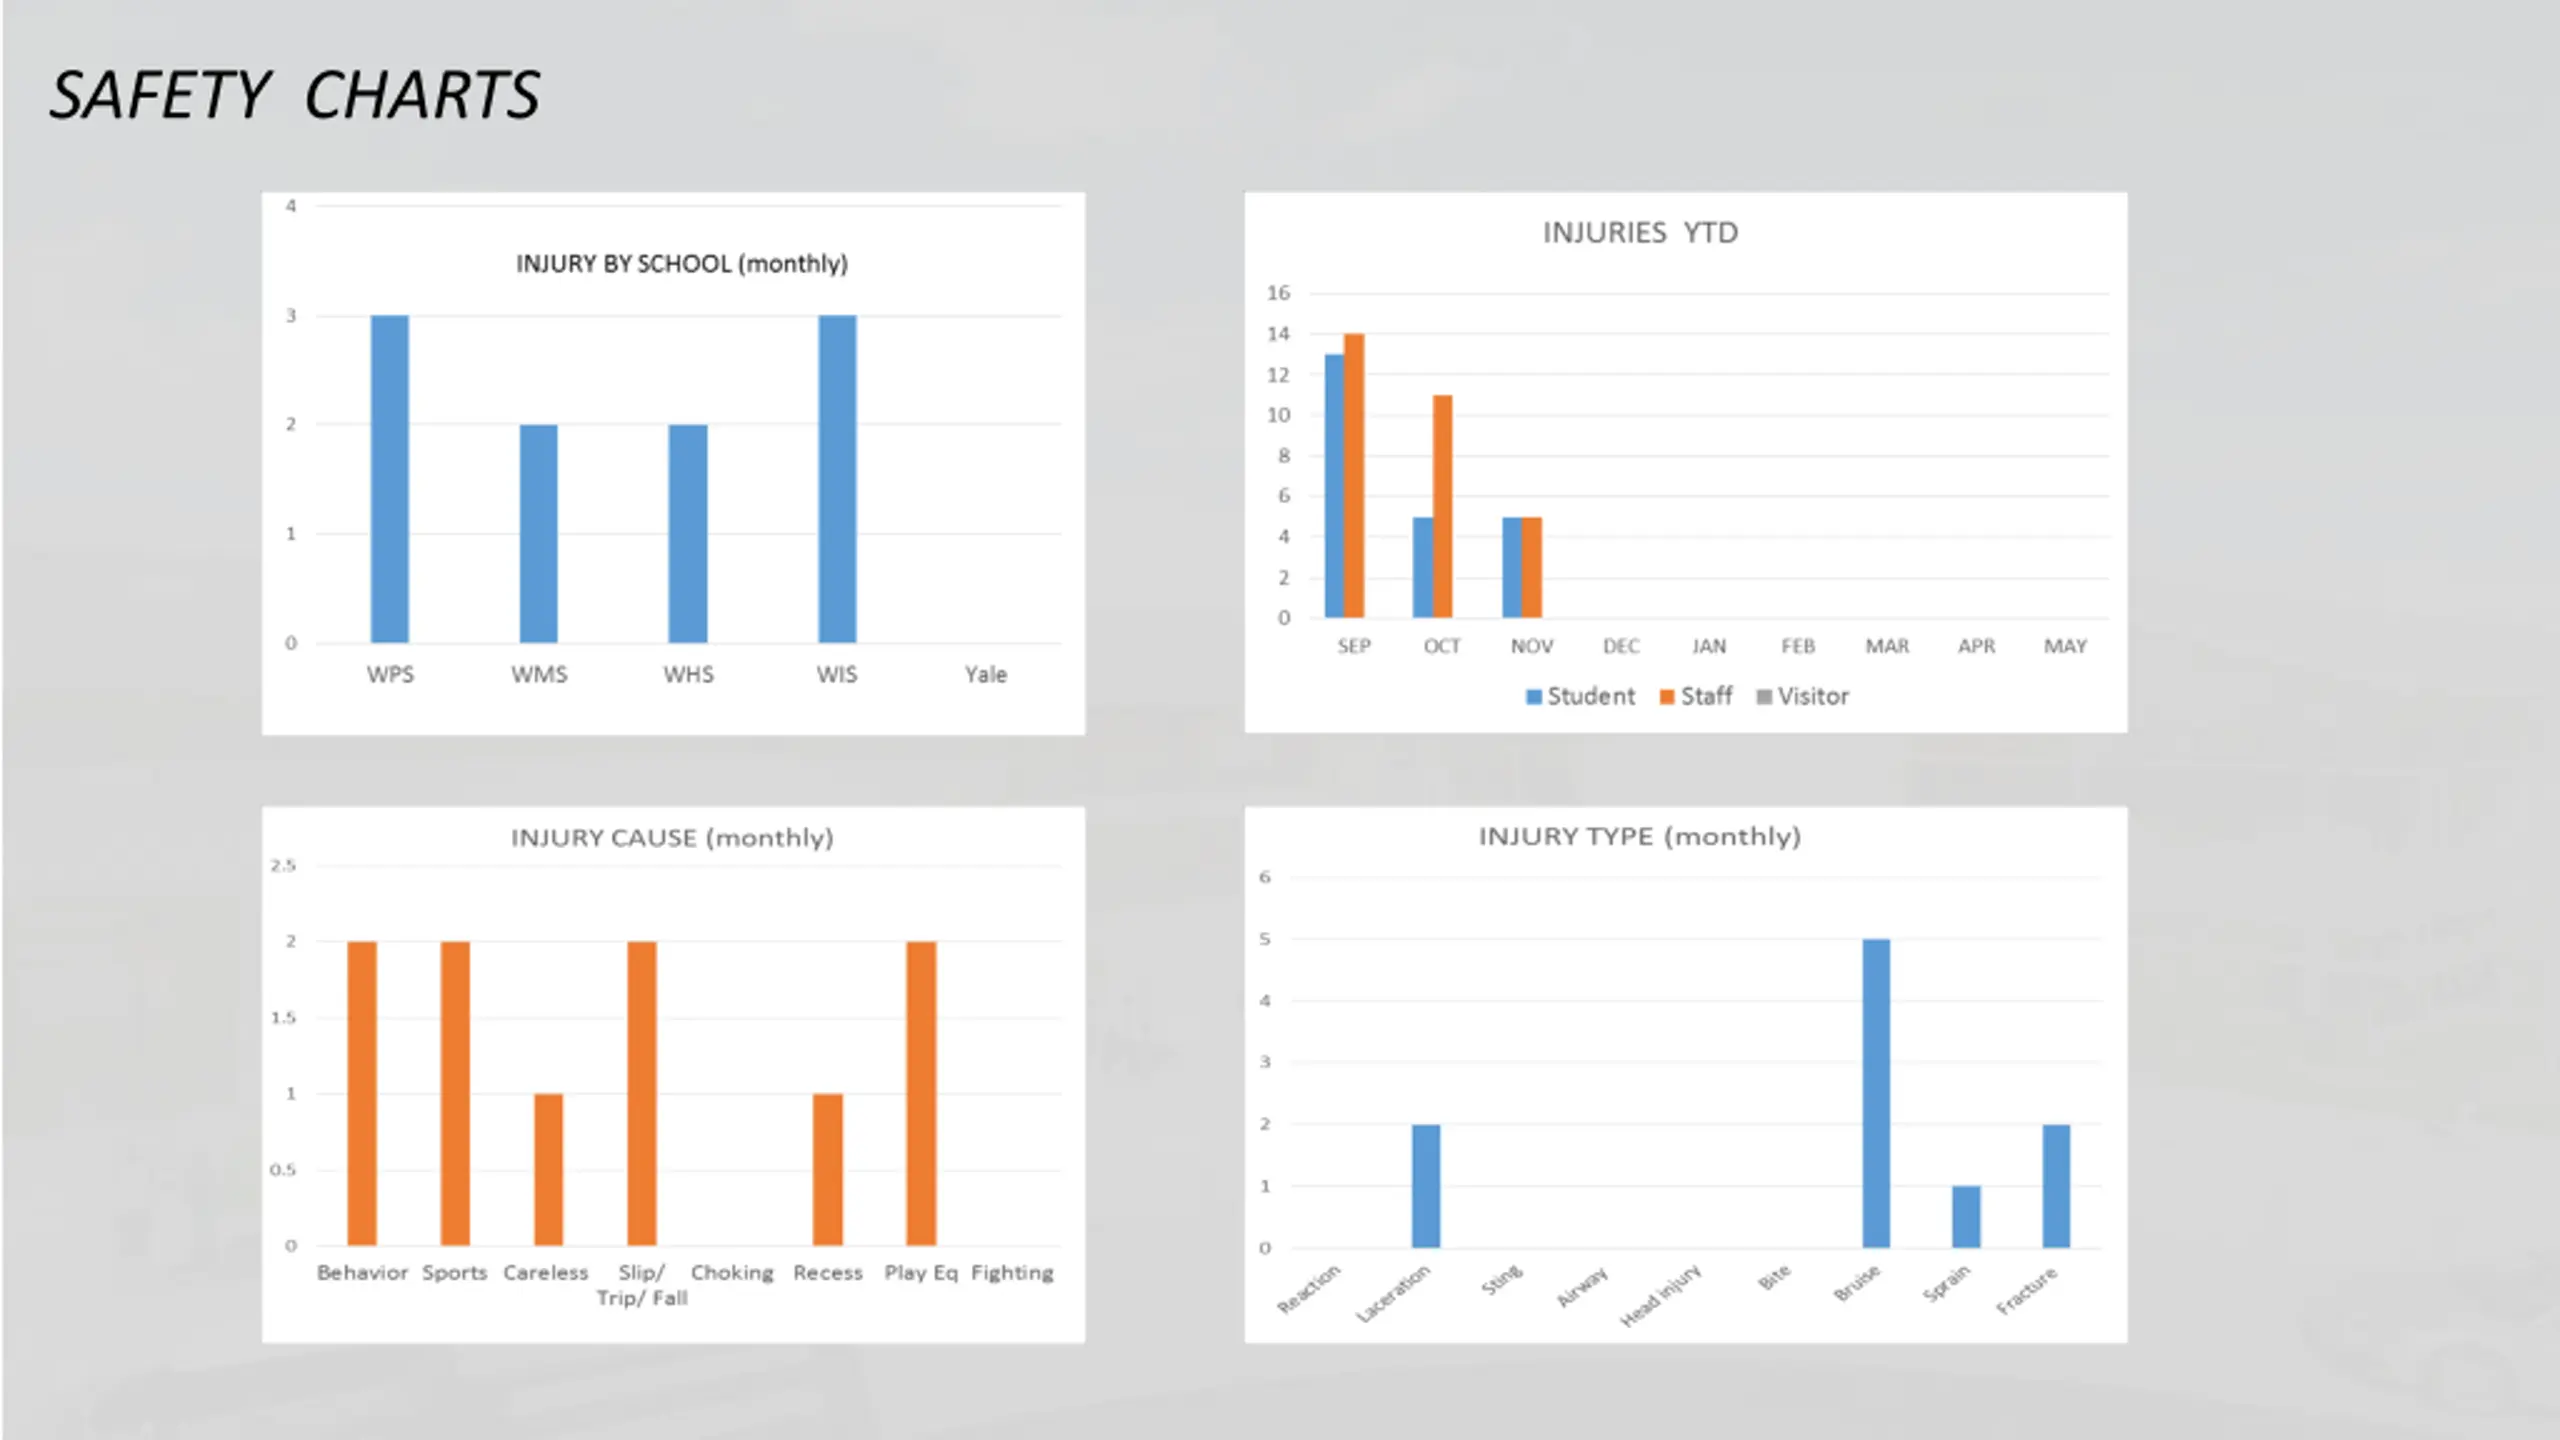
Task: Click the SAFETY CHARTS slide heading
Action: pos(295,96)
